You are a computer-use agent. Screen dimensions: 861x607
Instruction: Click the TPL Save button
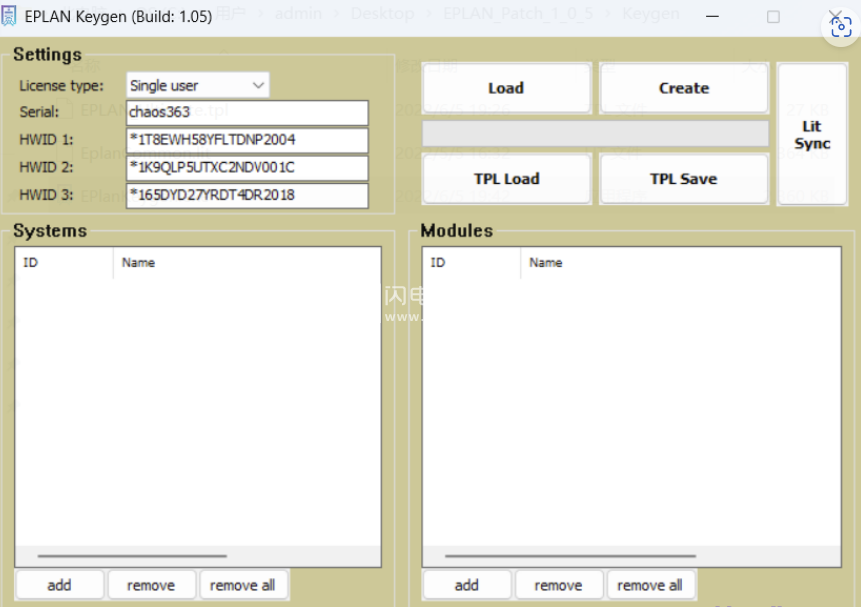(684, 179)
